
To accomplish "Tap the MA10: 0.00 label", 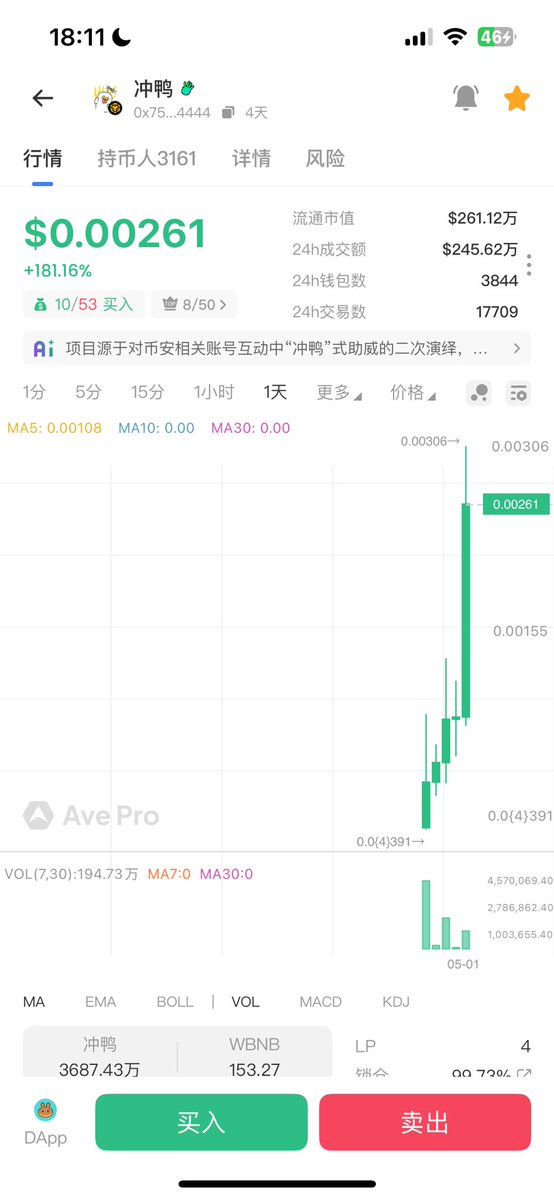I will coord(156,428).
